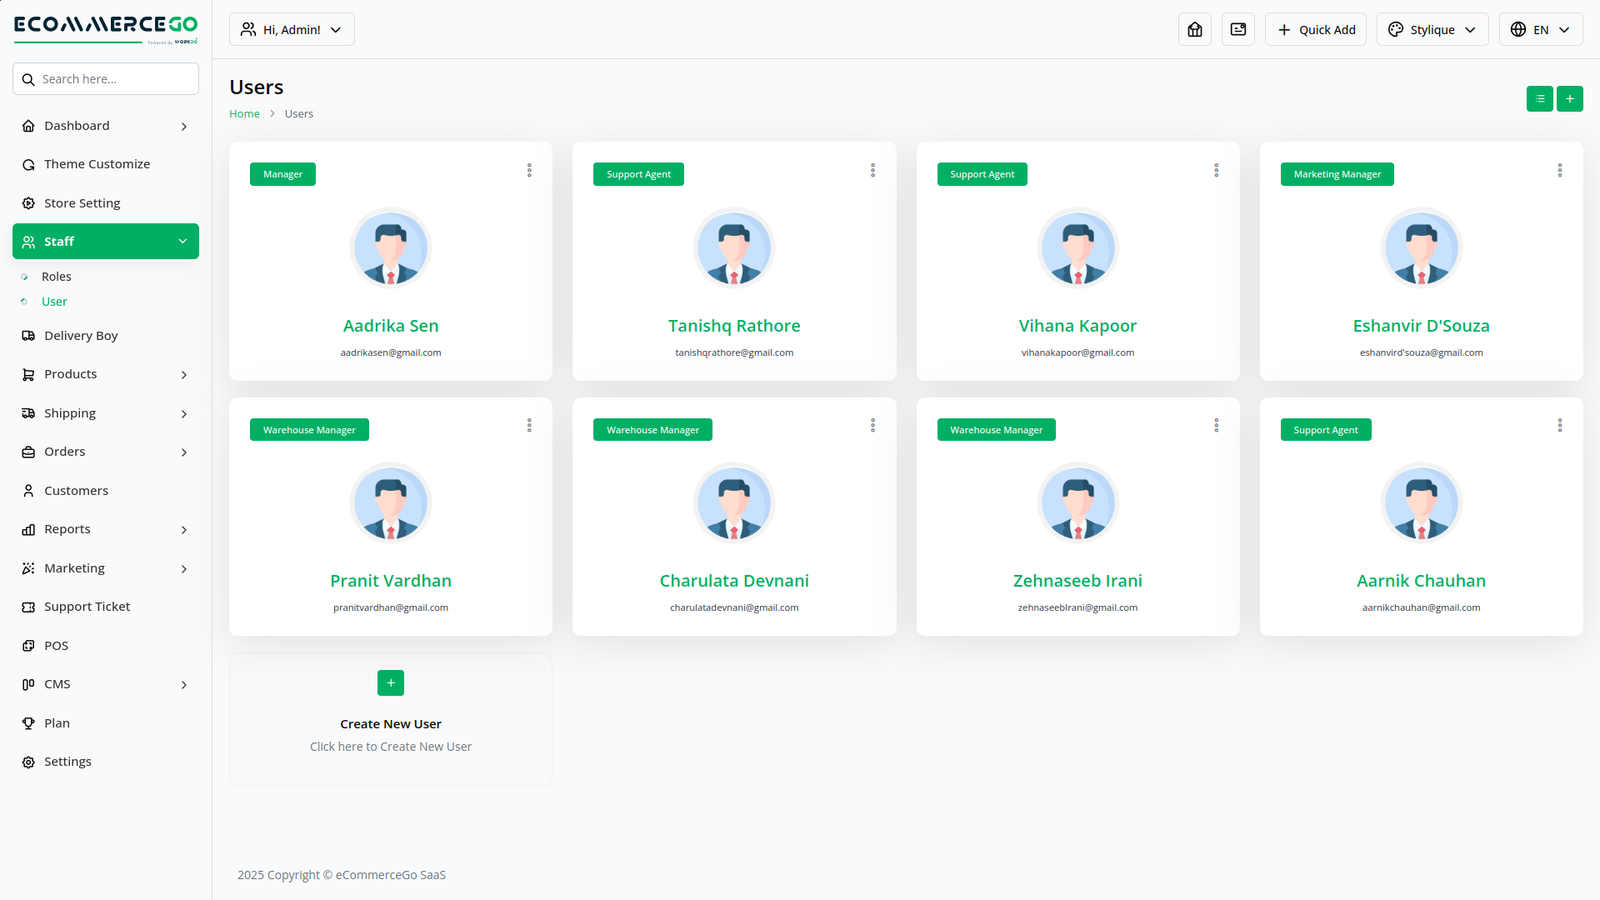Open three-dot menu for Eshanvir D'Souza

tap(1559, 171)
